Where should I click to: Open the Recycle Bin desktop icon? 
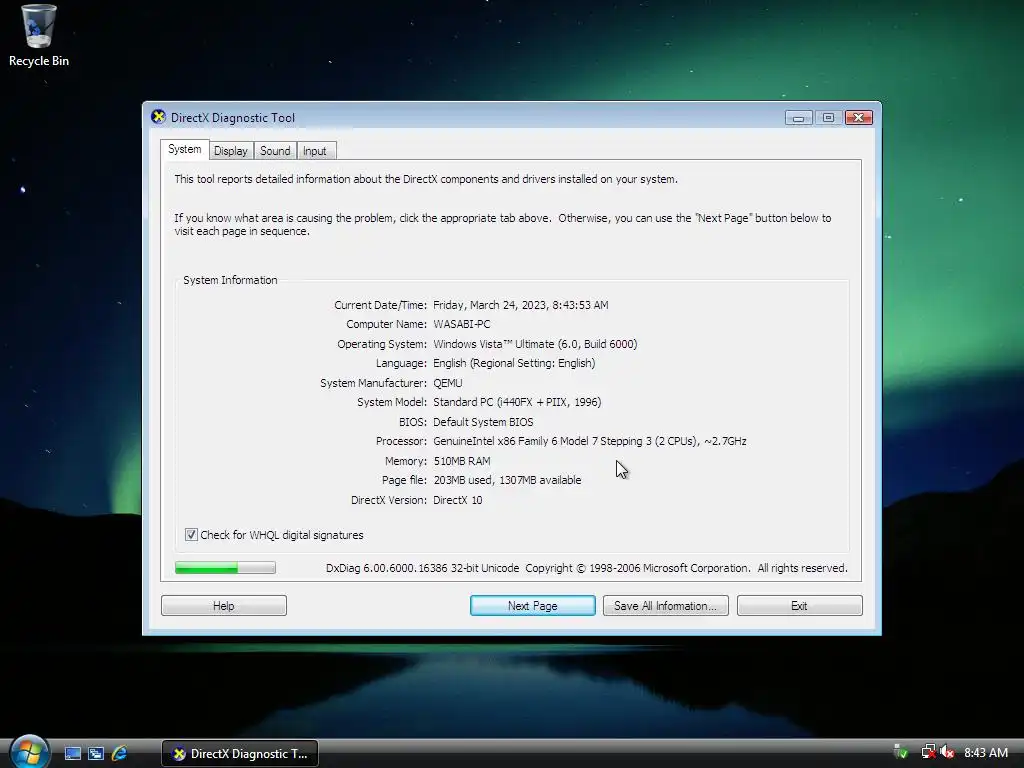(39, 36)
